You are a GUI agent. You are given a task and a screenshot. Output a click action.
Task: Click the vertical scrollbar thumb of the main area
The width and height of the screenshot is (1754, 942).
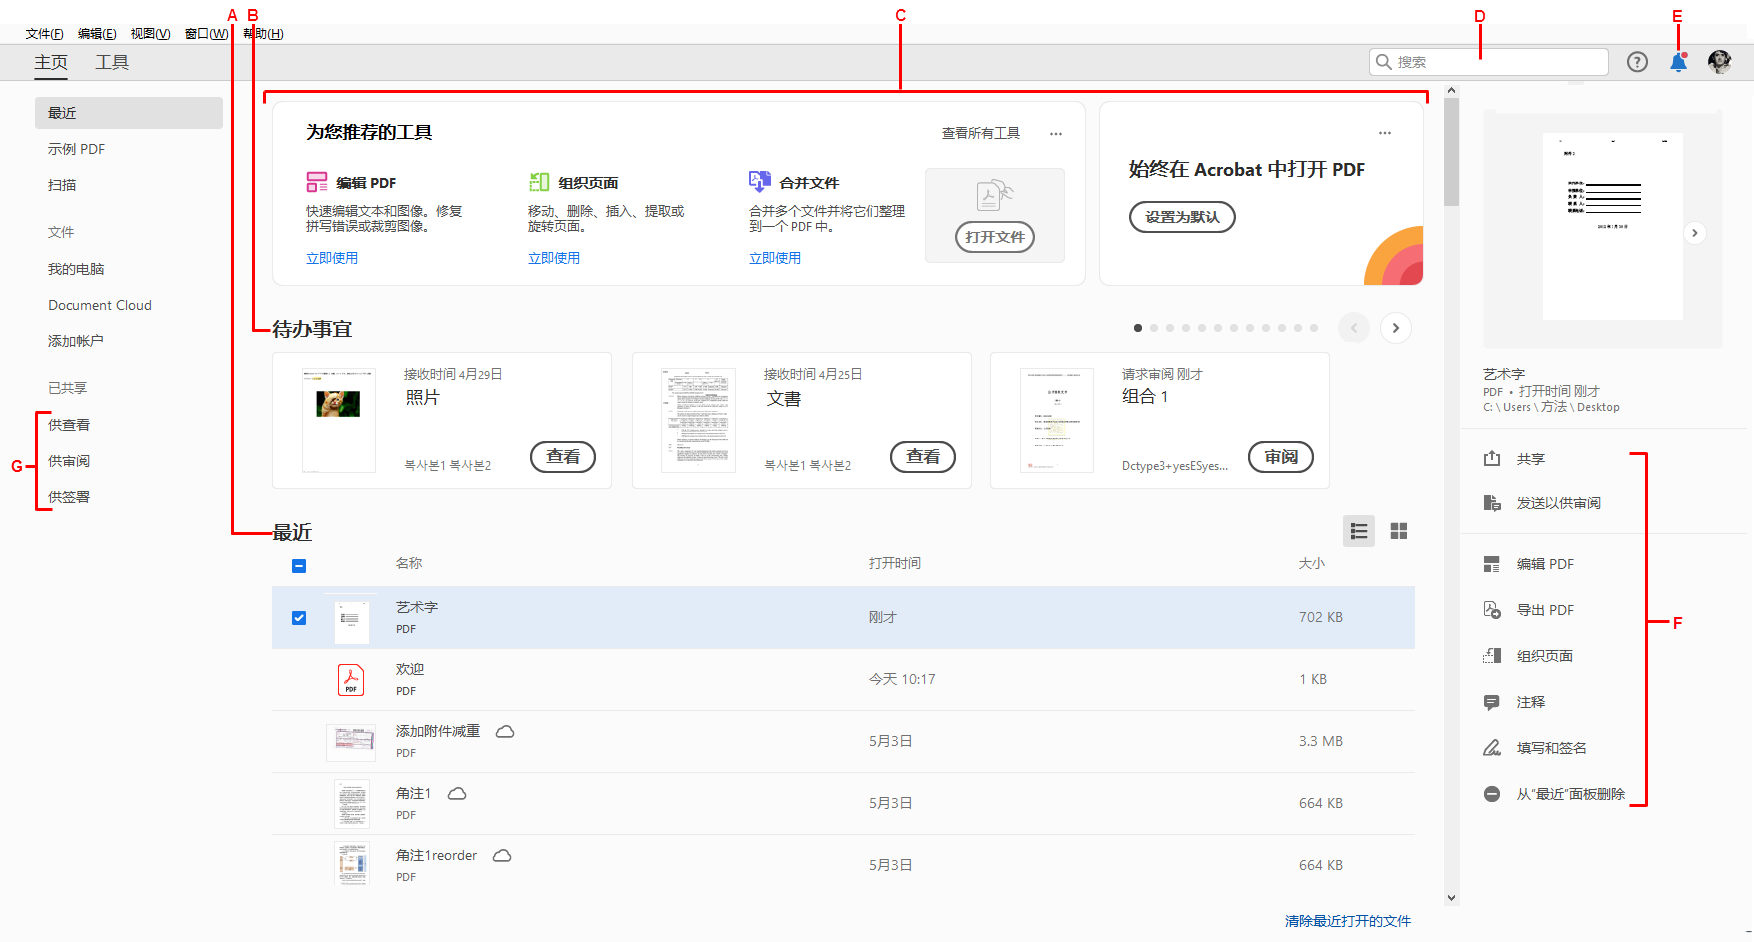1452,152
